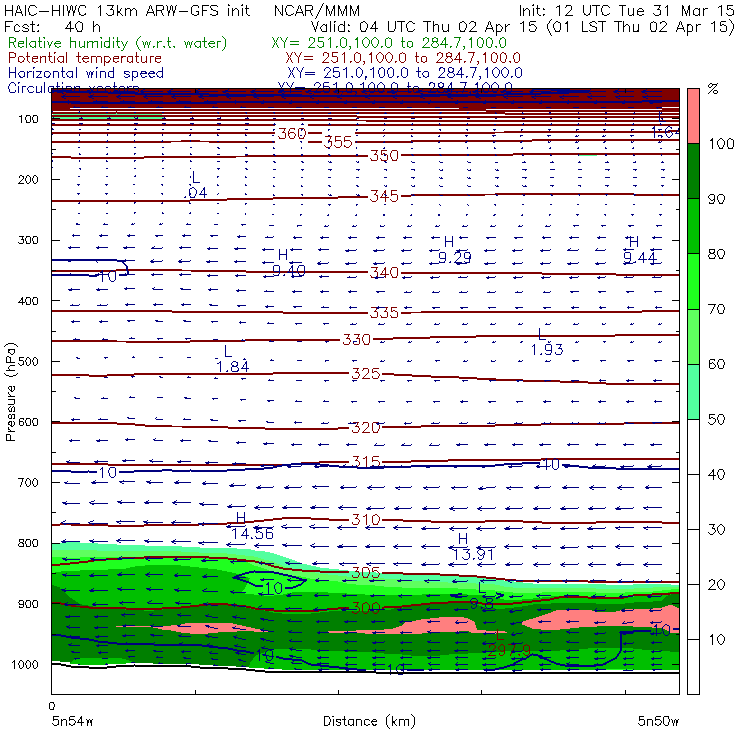Screen dimensions: 740x740
Task: Select the colorbar '50' percent label
Action: tap(716, 419)
